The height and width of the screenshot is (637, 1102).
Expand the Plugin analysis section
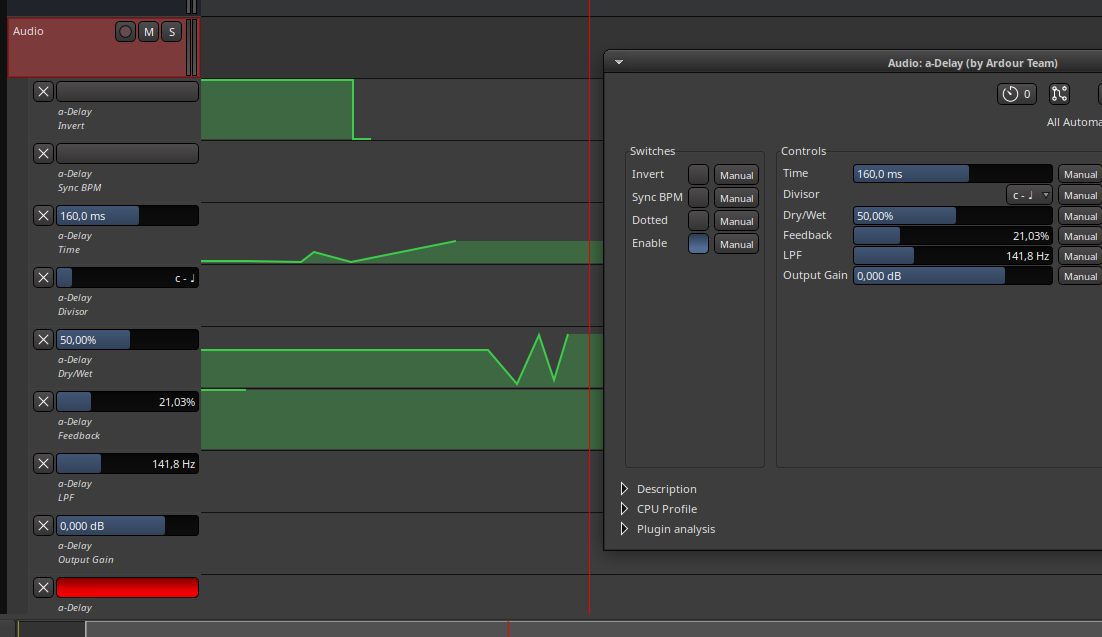point(625,529)
